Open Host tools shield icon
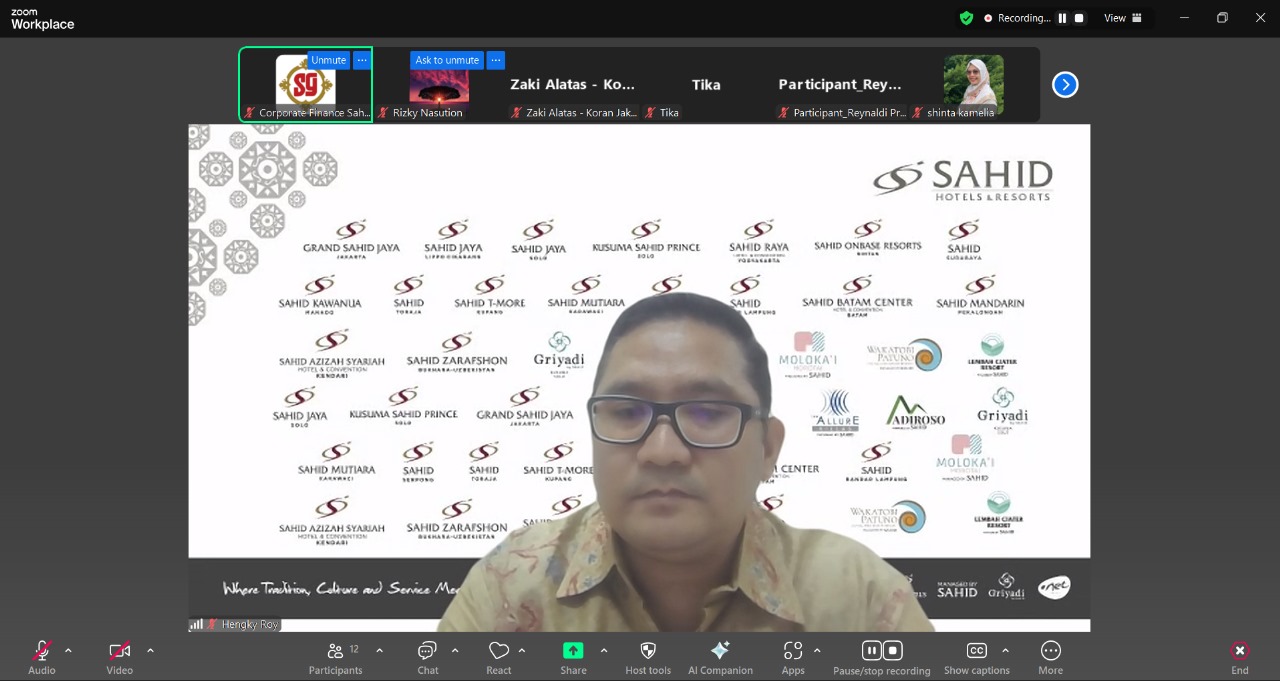Image resolution: width=1280 pixels, height=681 pixels. pyautogui.click(x=648, y=652)
